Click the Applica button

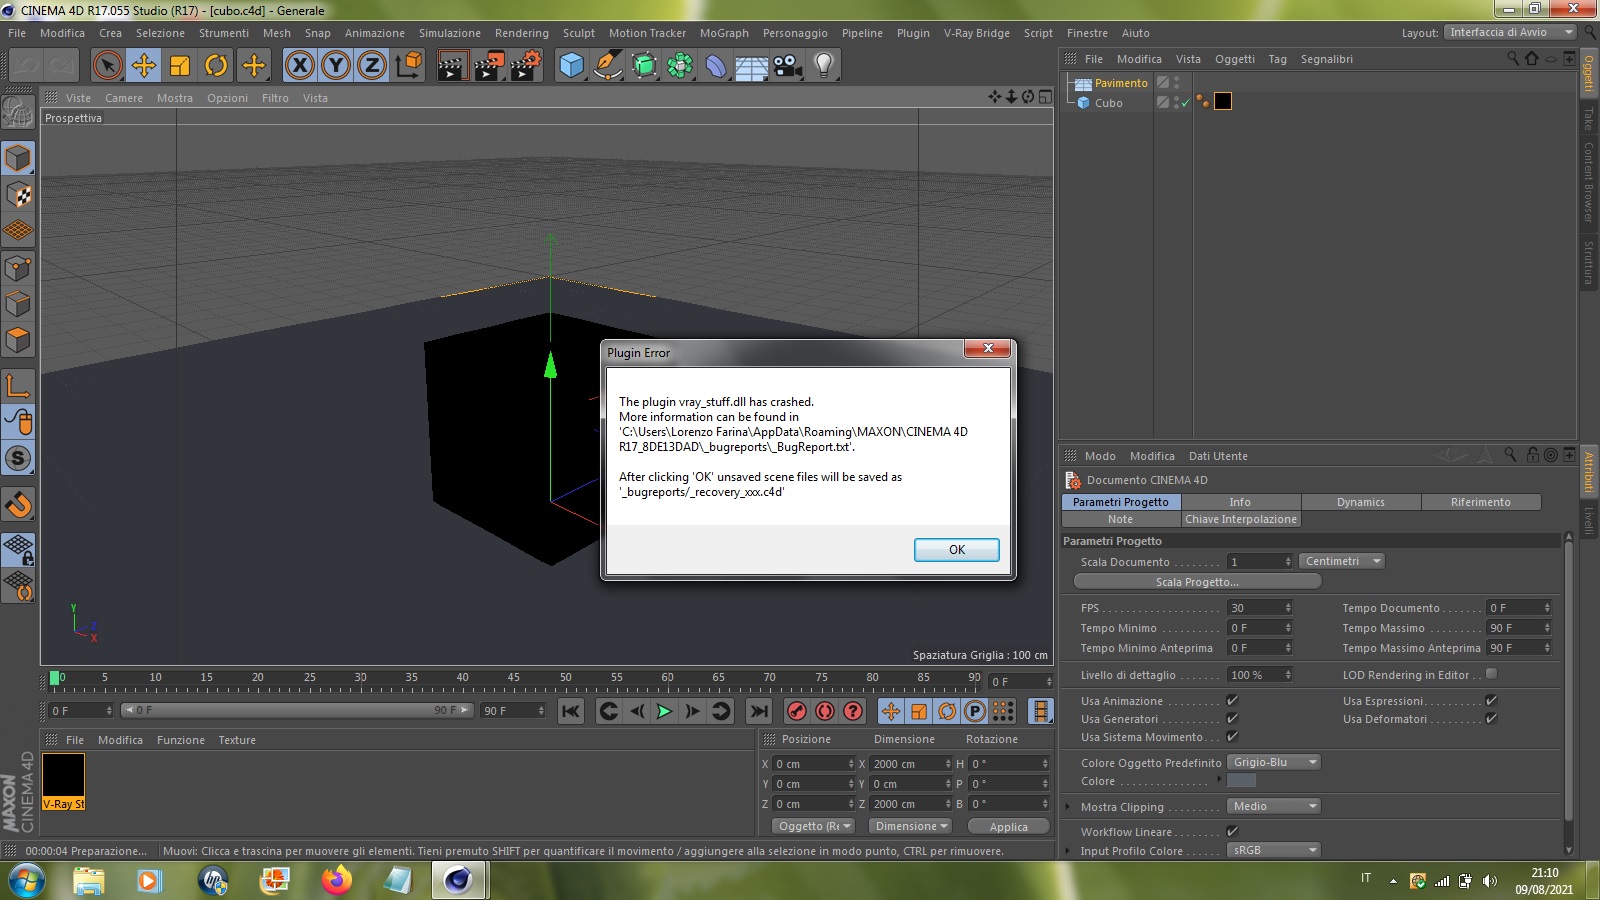pos(1008,827)
